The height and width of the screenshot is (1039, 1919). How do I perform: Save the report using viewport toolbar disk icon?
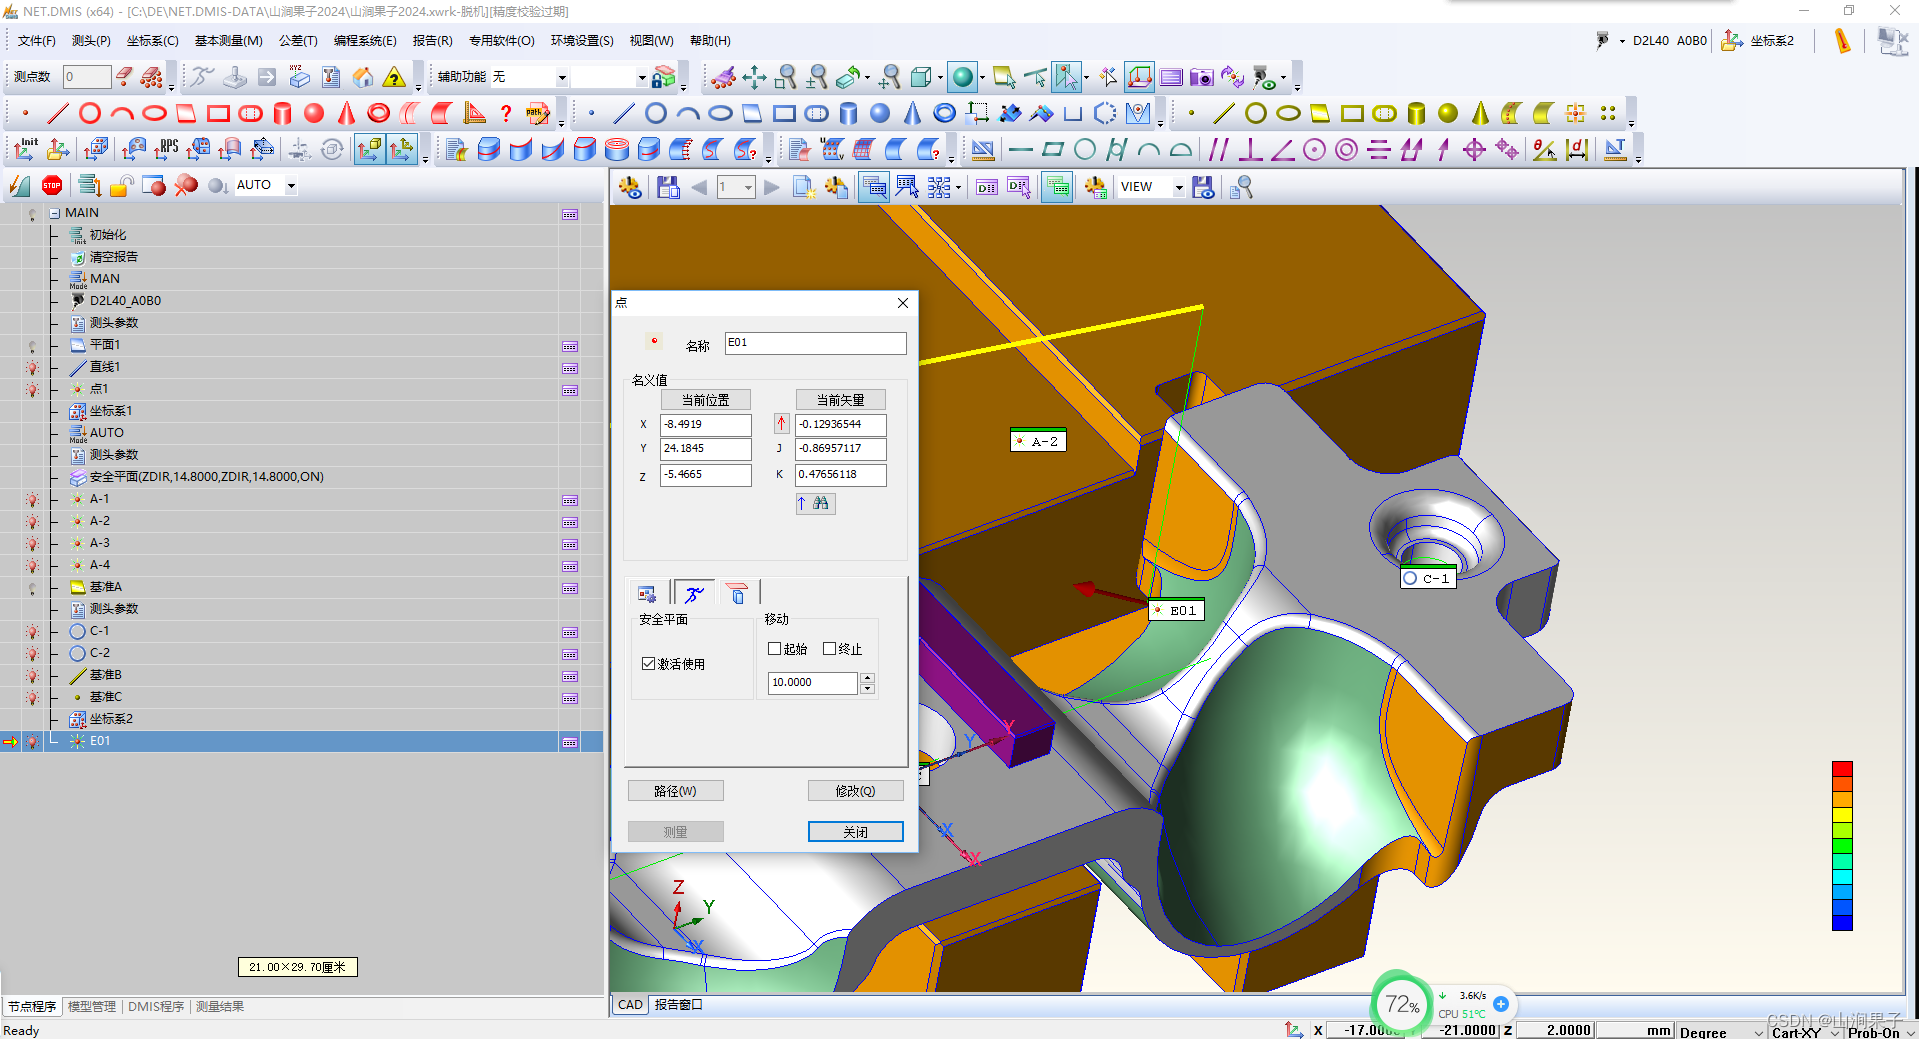point(668,187)
